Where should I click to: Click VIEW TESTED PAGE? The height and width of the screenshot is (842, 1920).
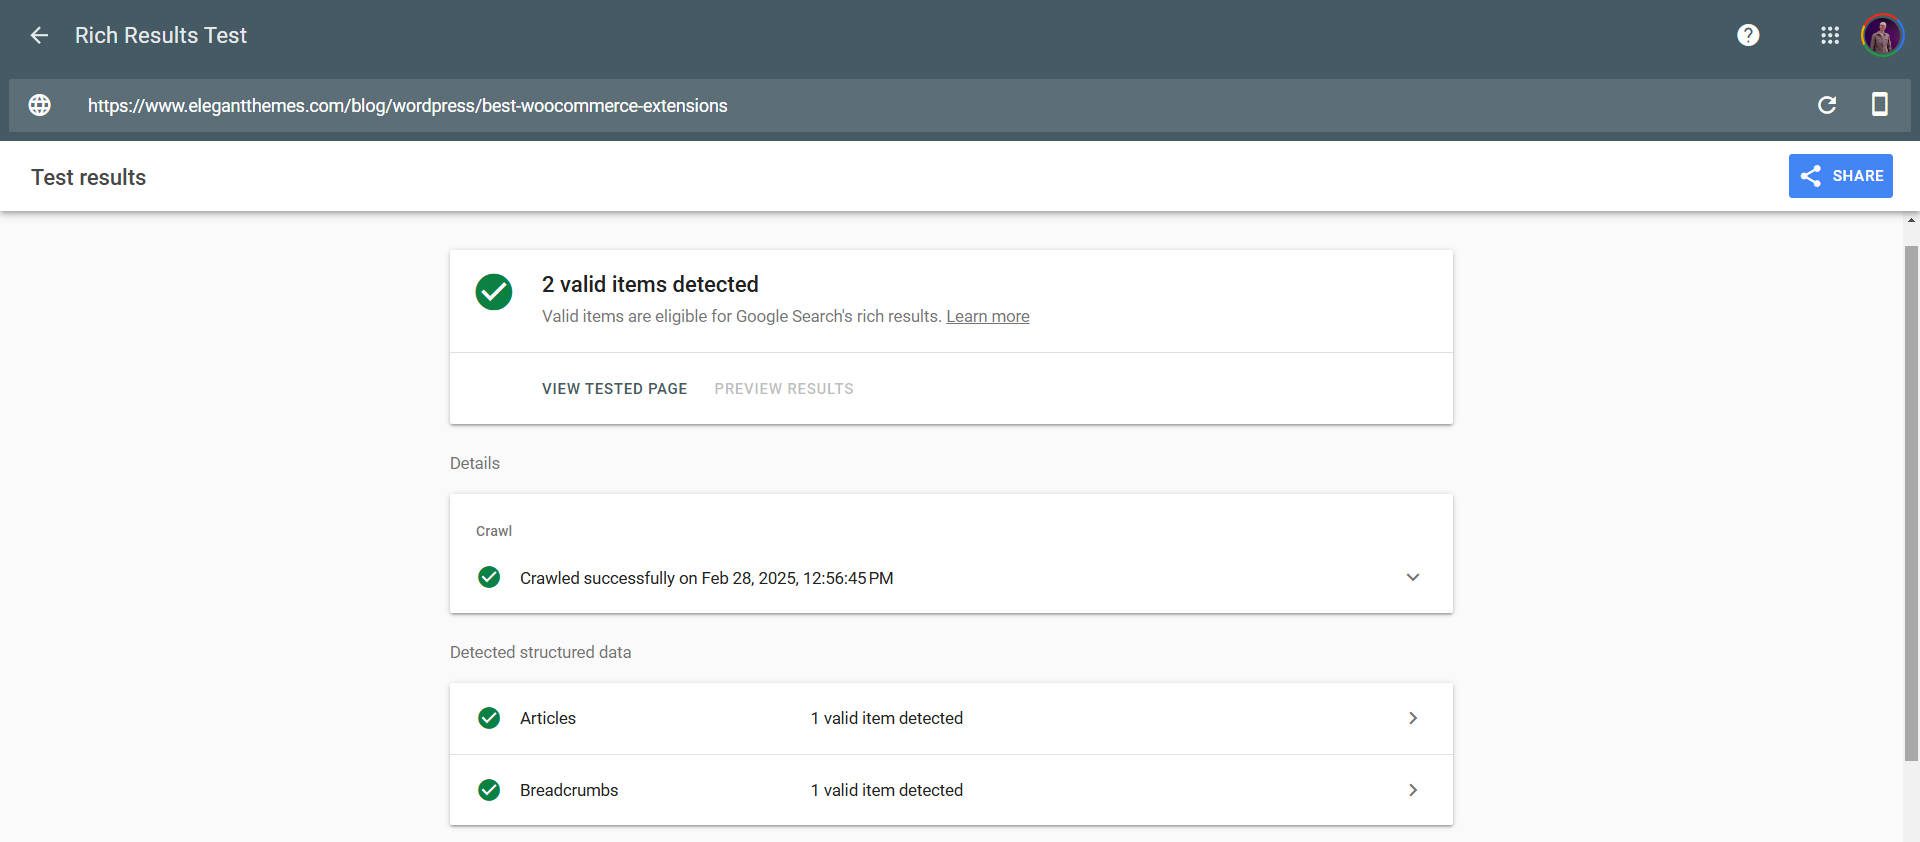pos(614,389)
